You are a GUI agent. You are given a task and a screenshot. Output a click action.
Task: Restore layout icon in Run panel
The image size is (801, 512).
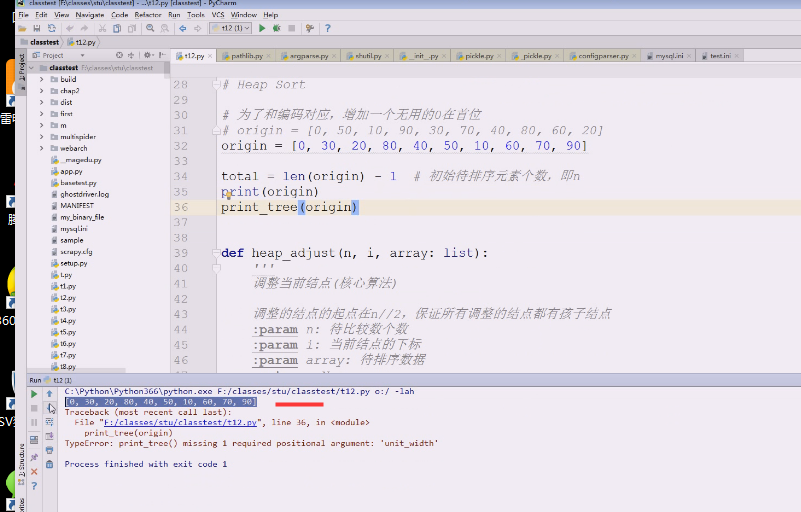(34, 440)
